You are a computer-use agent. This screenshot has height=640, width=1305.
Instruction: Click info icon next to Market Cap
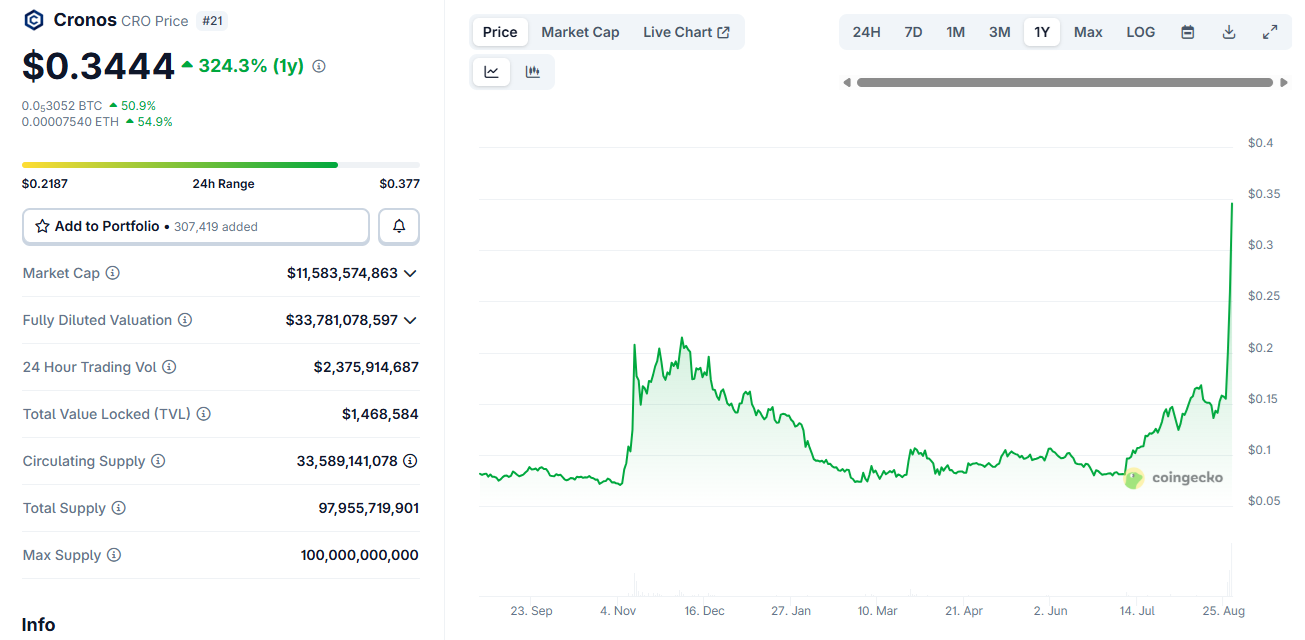tap(113, 273)
